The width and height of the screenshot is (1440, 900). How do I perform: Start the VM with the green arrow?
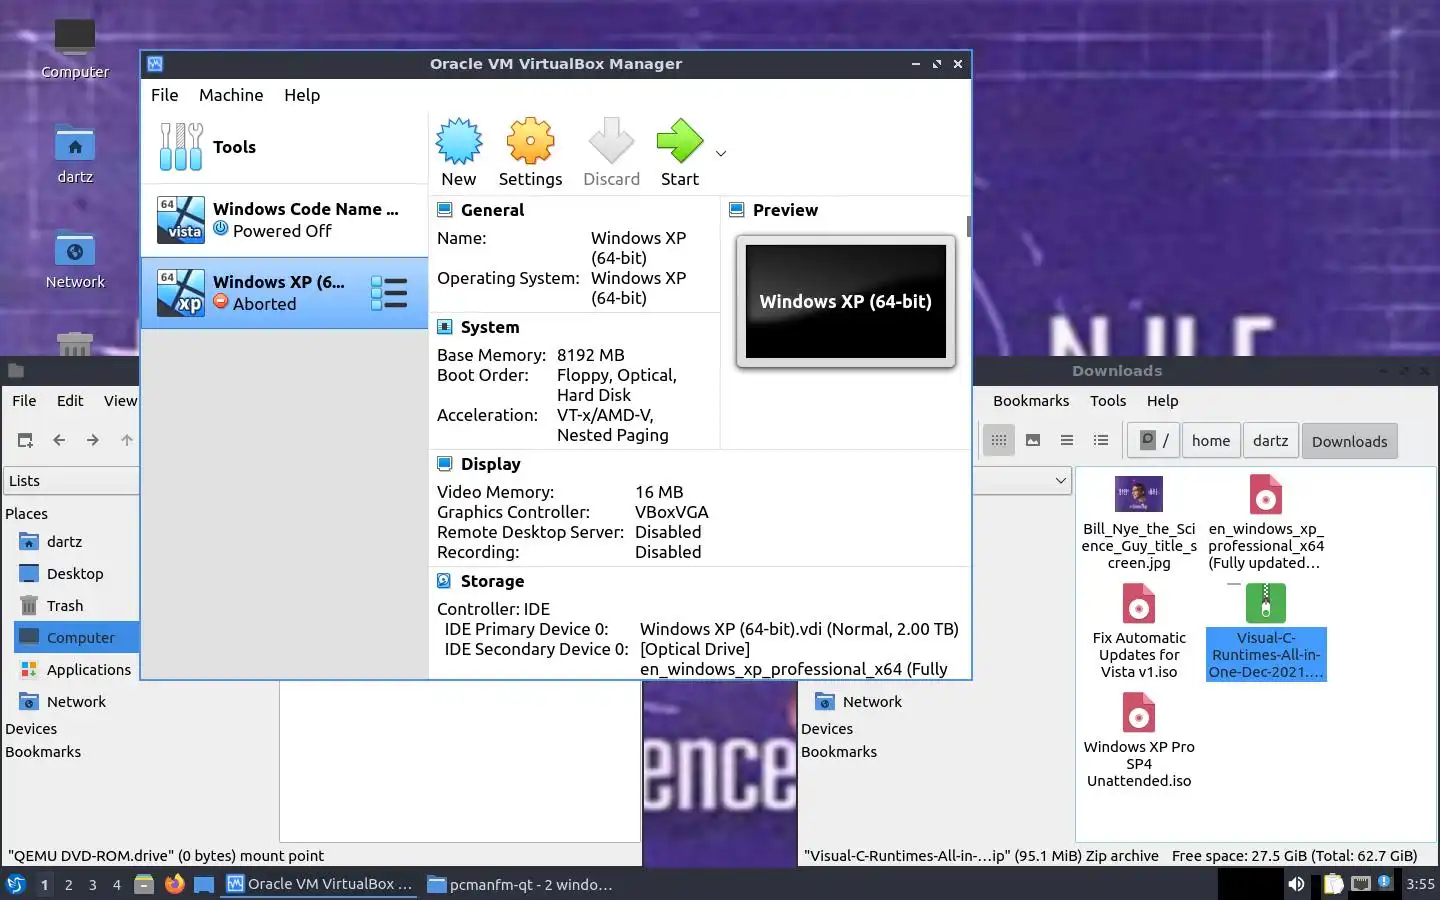tap(680, 152)
